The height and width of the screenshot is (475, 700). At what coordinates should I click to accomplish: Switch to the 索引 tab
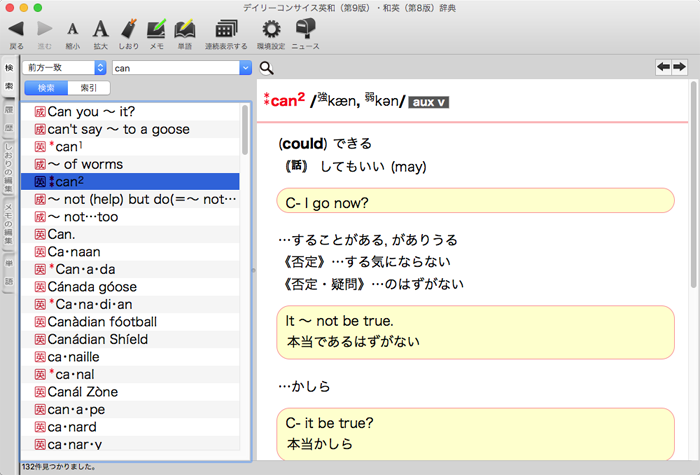click(x=88, y=88)
